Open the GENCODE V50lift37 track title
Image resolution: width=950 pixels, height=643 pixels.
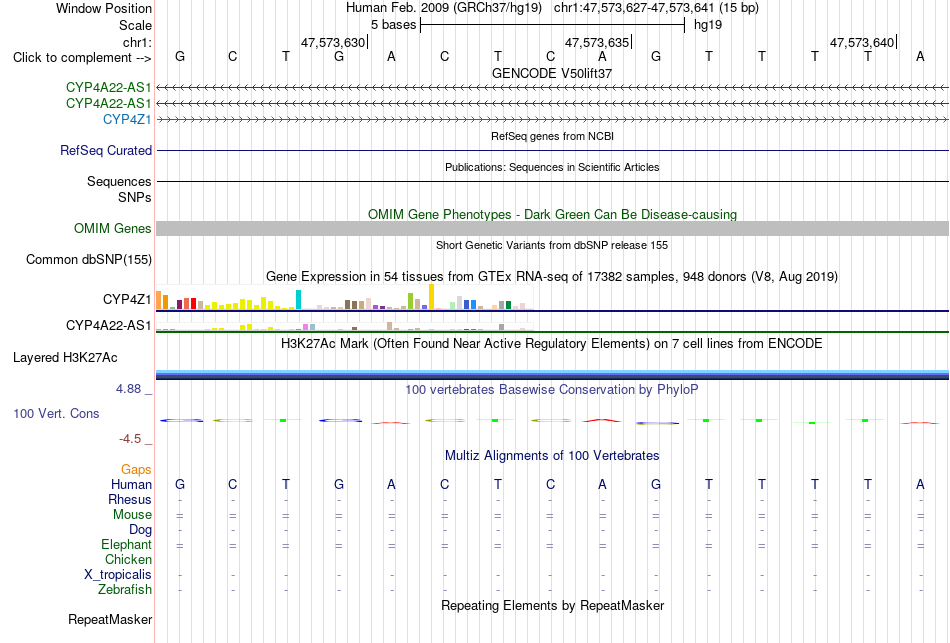(x=552, y=73)
